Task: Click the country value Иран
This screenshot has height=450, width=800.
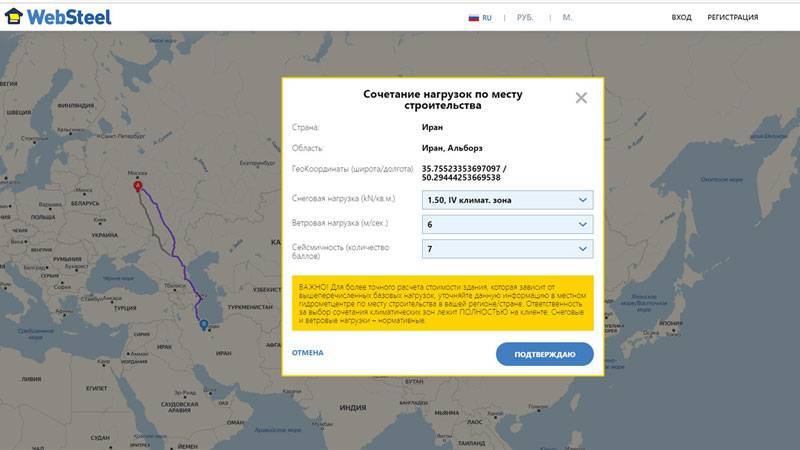Action: tap(432, 127)
